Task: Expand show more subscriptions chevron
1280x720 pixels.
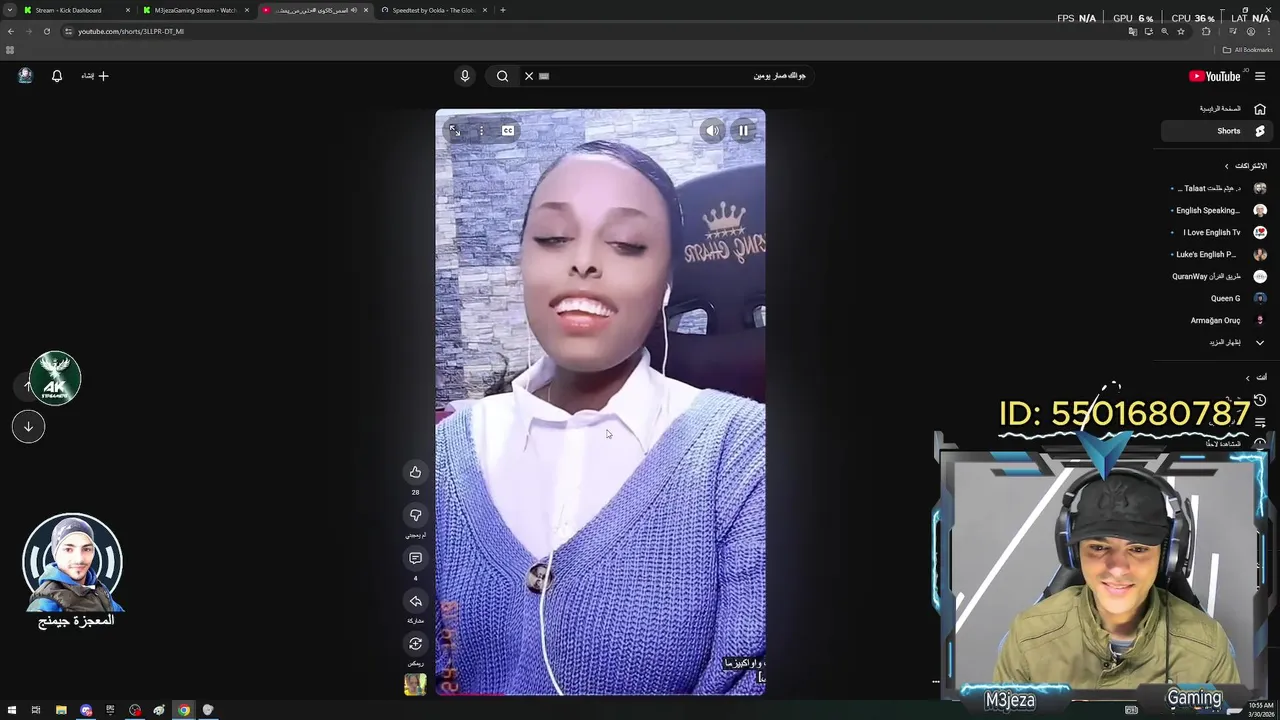Action: coord(1260,342)
